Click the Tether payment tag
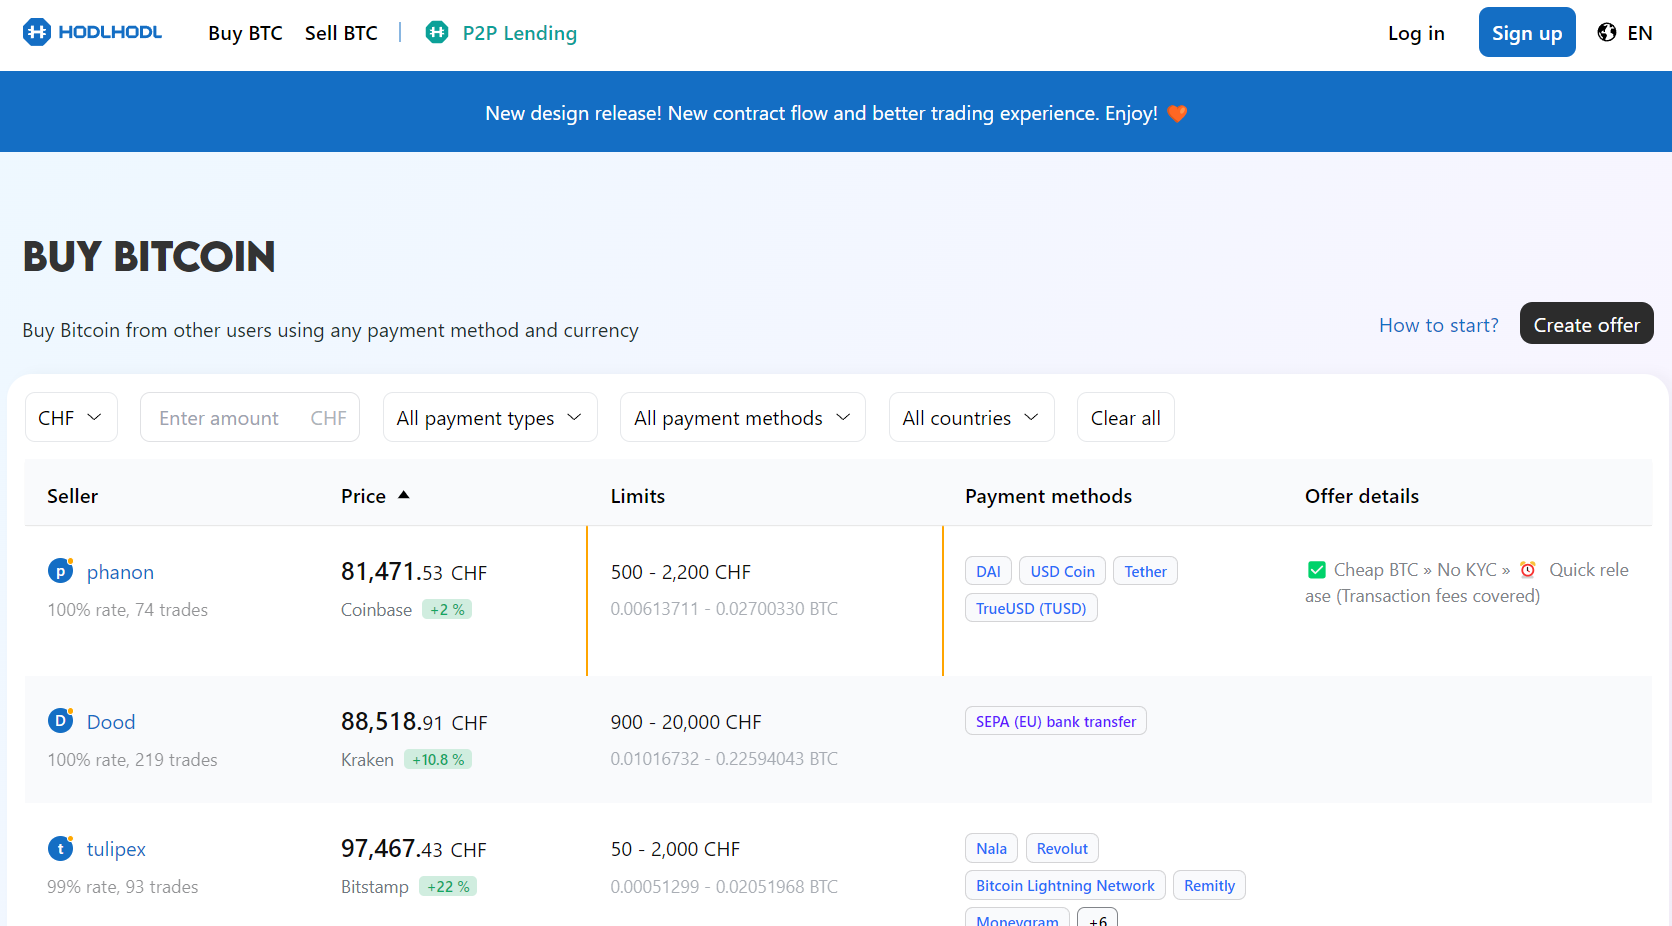Image resolution: width=1672 pixels, height=926 pixels. click(x=1145, y=571)
